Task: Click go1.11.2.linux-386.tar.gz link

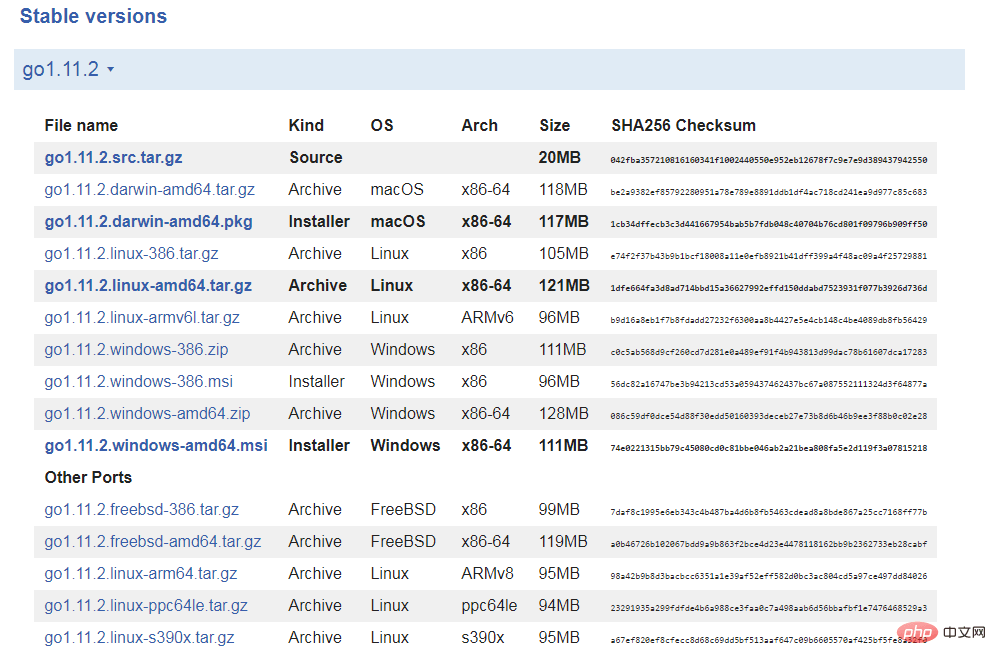Action: click(131, 253)
